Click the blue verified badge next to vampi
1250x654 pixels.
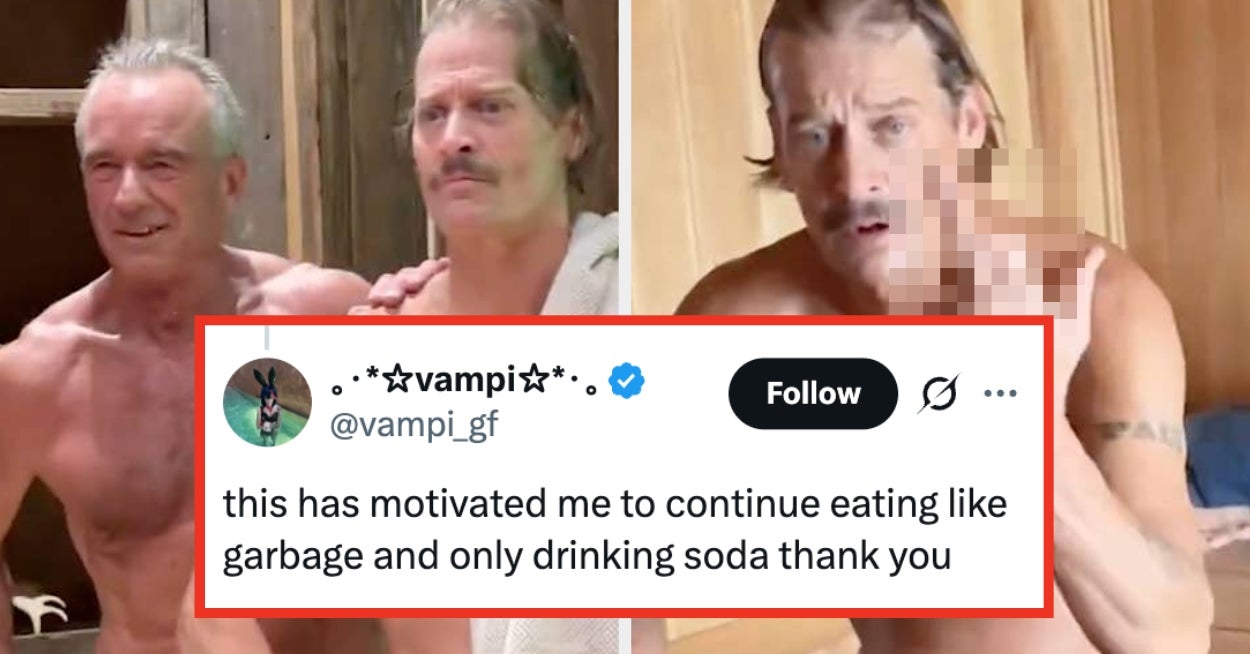(625, 378)
